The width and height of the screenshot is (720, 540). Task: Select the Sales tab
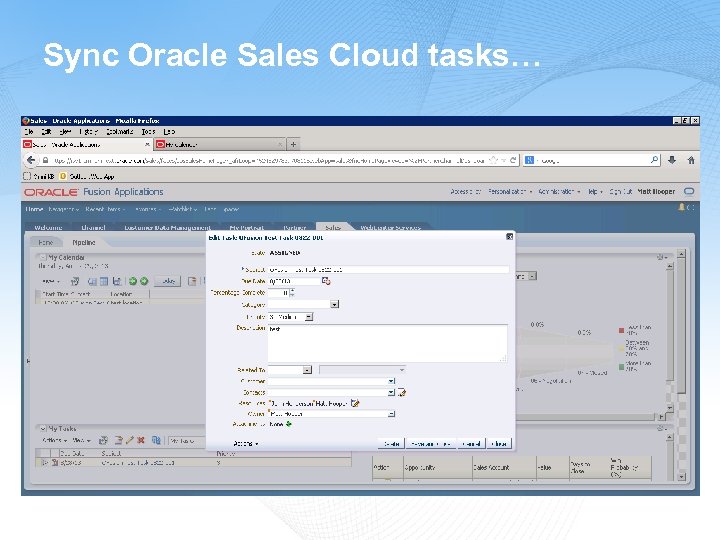pos(333,227)
